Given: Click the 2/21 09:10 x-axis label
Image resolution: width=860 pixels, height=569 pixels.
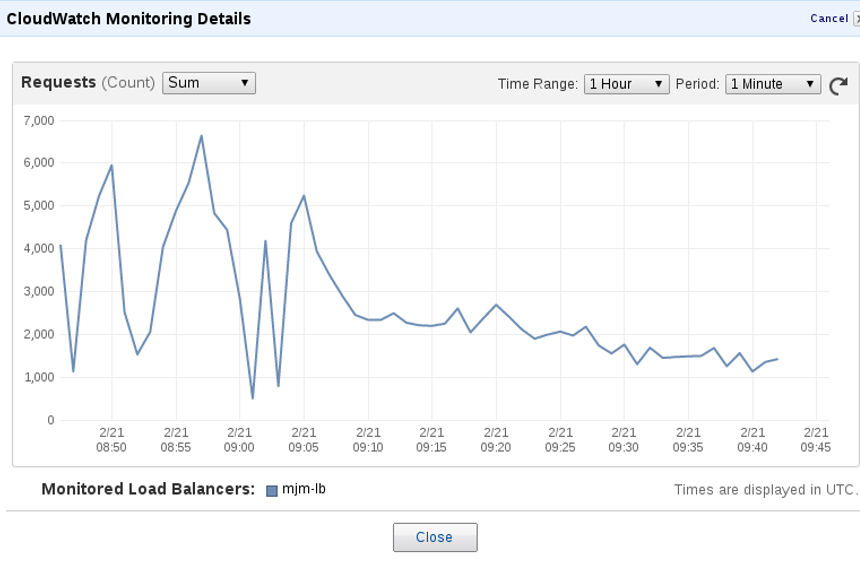Looking at the screenshot, I should tap(368, 440).
